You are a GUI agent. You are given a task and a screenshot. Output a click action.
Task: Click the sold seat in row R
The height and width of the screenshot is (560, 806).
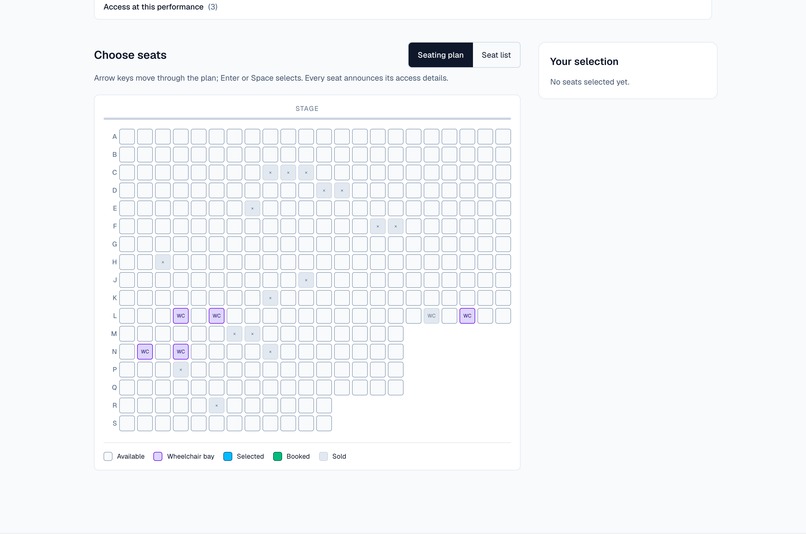(216, 406)
